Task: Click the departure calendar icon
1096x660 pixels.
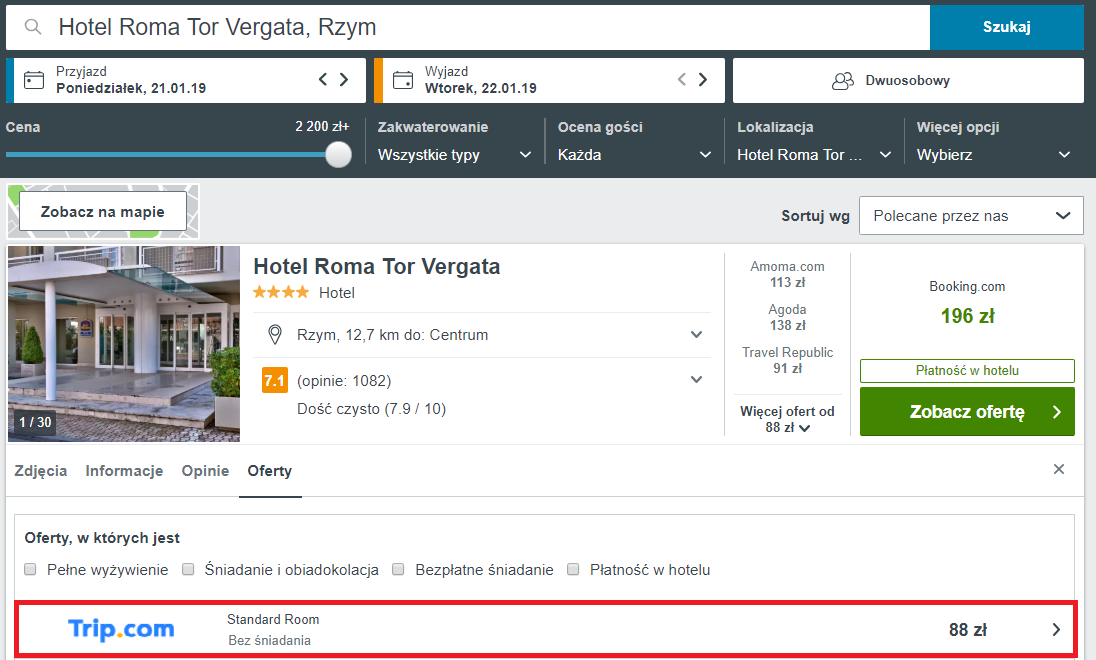Action: click(403, 80)
